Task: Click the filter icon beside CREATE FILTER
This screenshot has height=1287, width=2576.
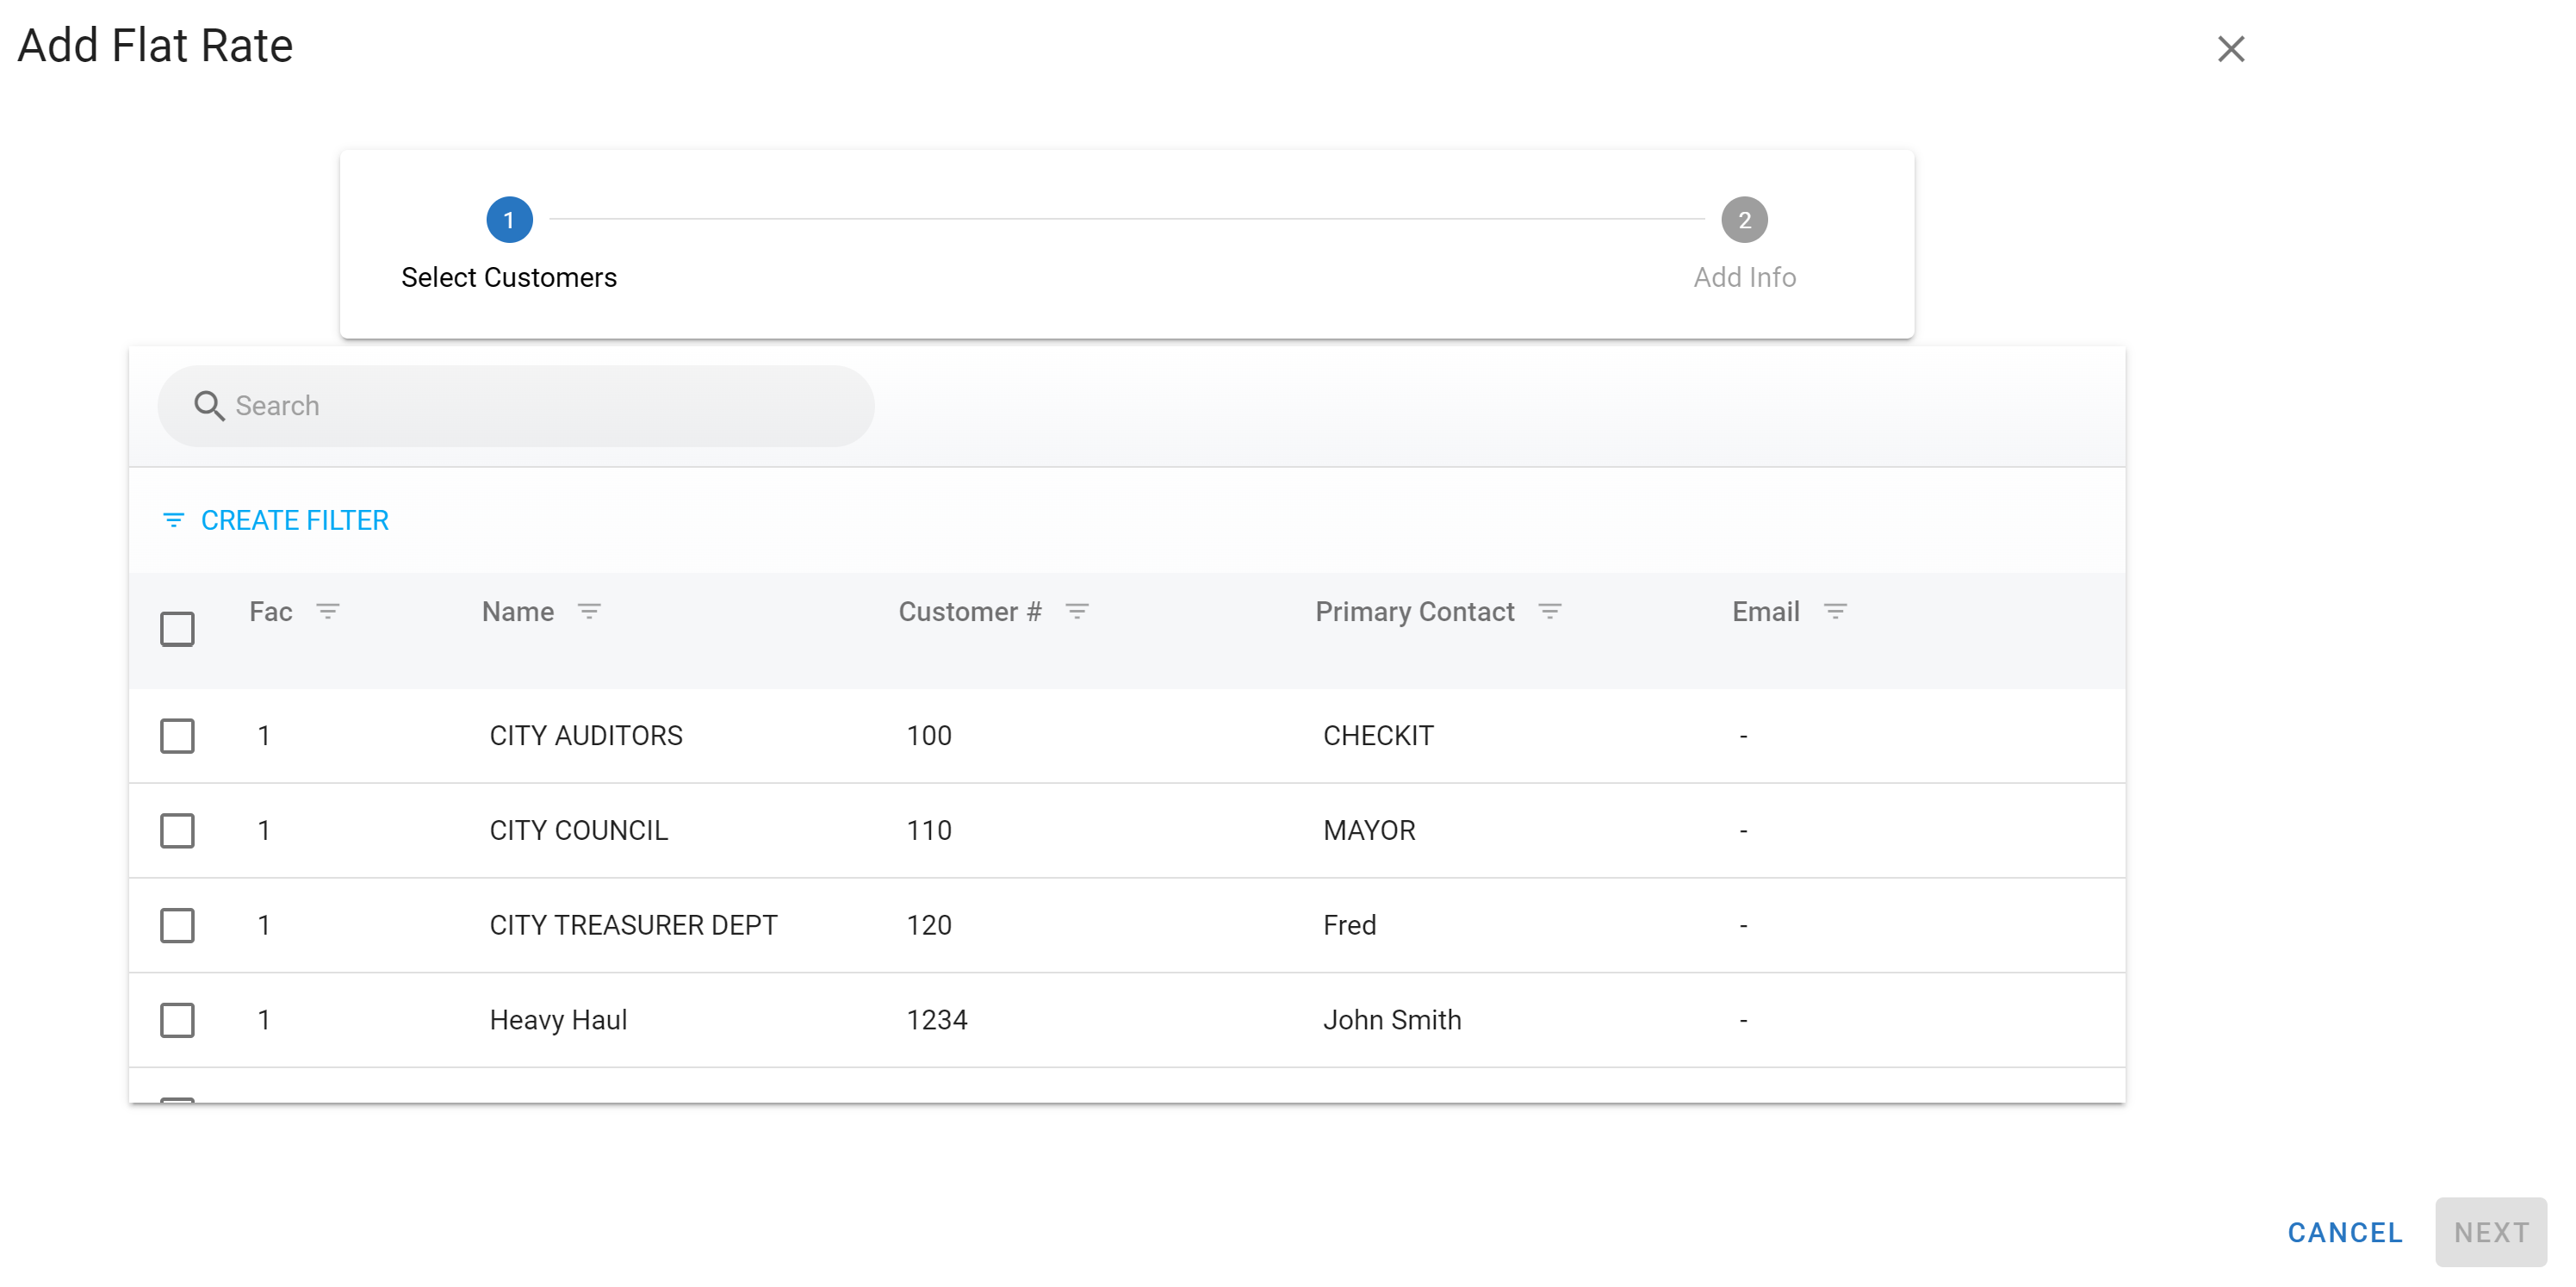Action: [x=173, y=520]
